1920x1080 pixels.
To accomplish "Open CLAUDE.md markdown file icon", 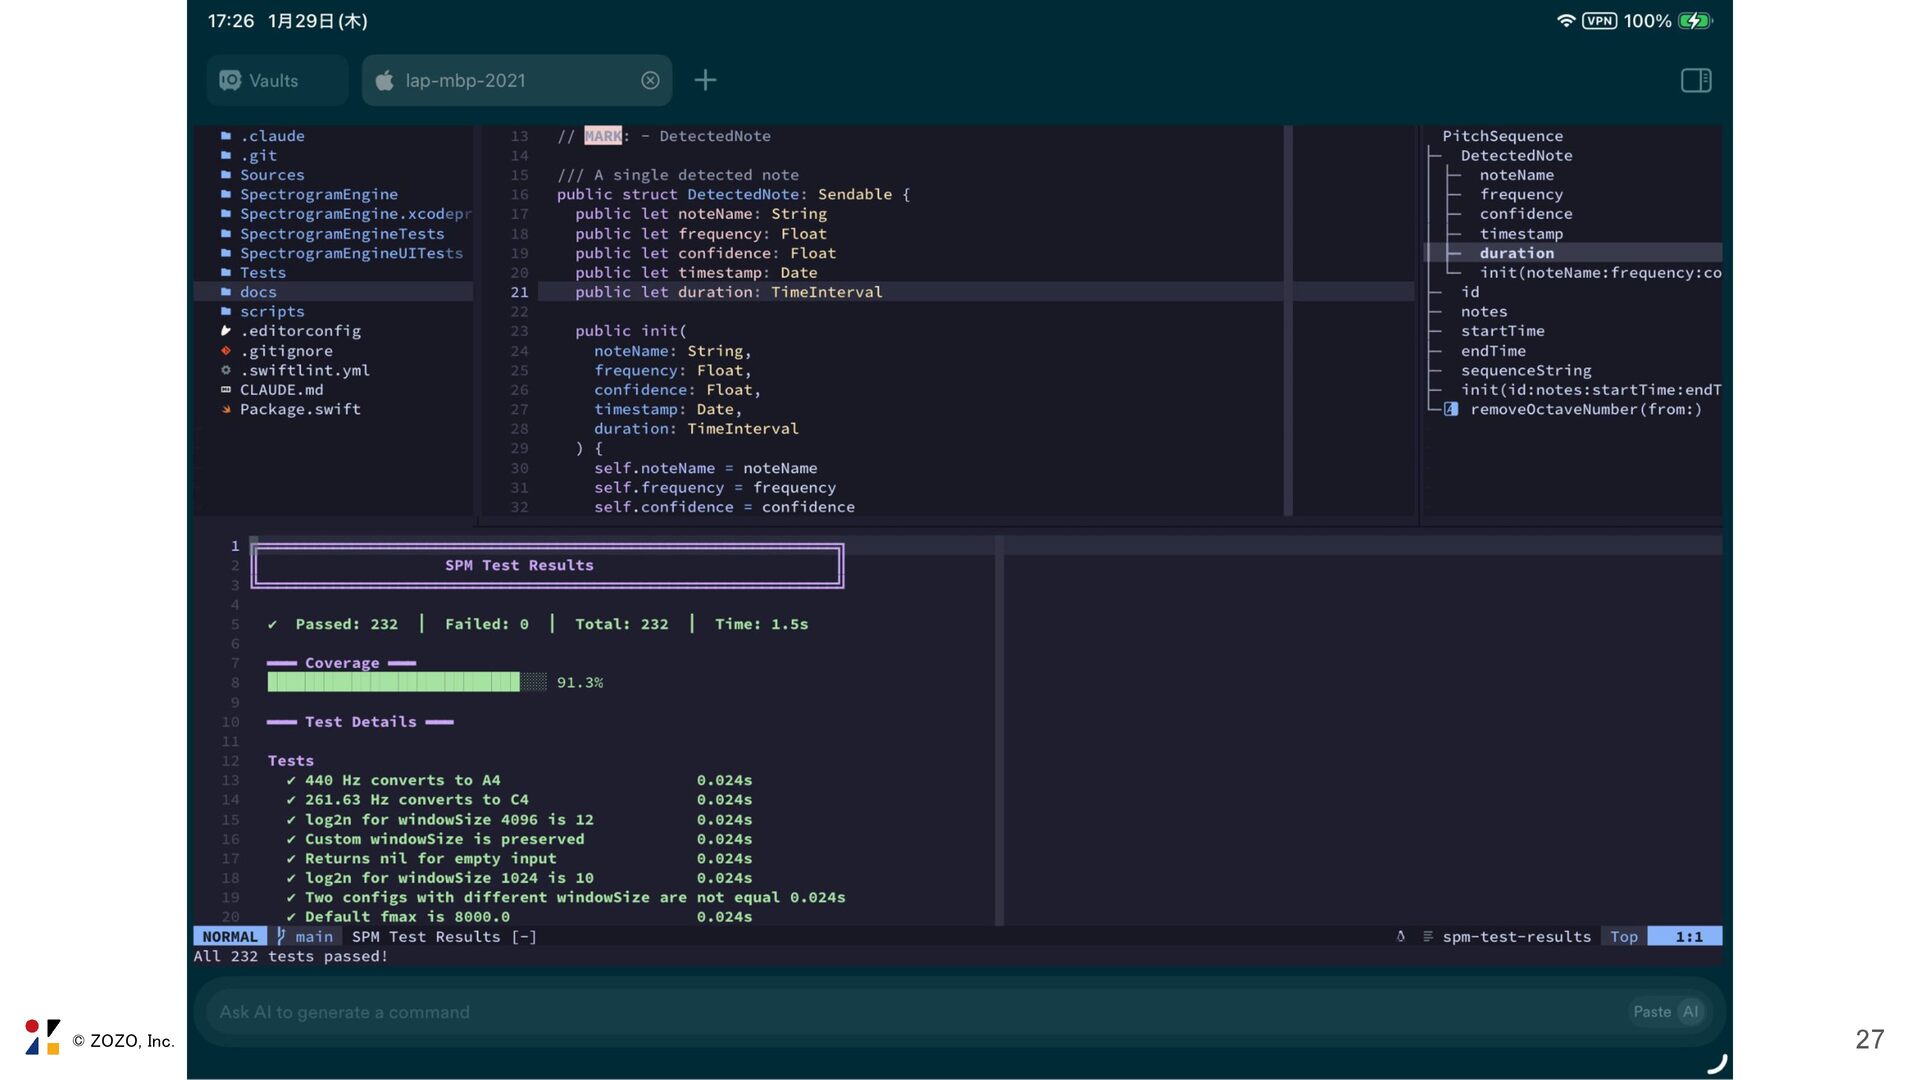I will click(226, 390).
